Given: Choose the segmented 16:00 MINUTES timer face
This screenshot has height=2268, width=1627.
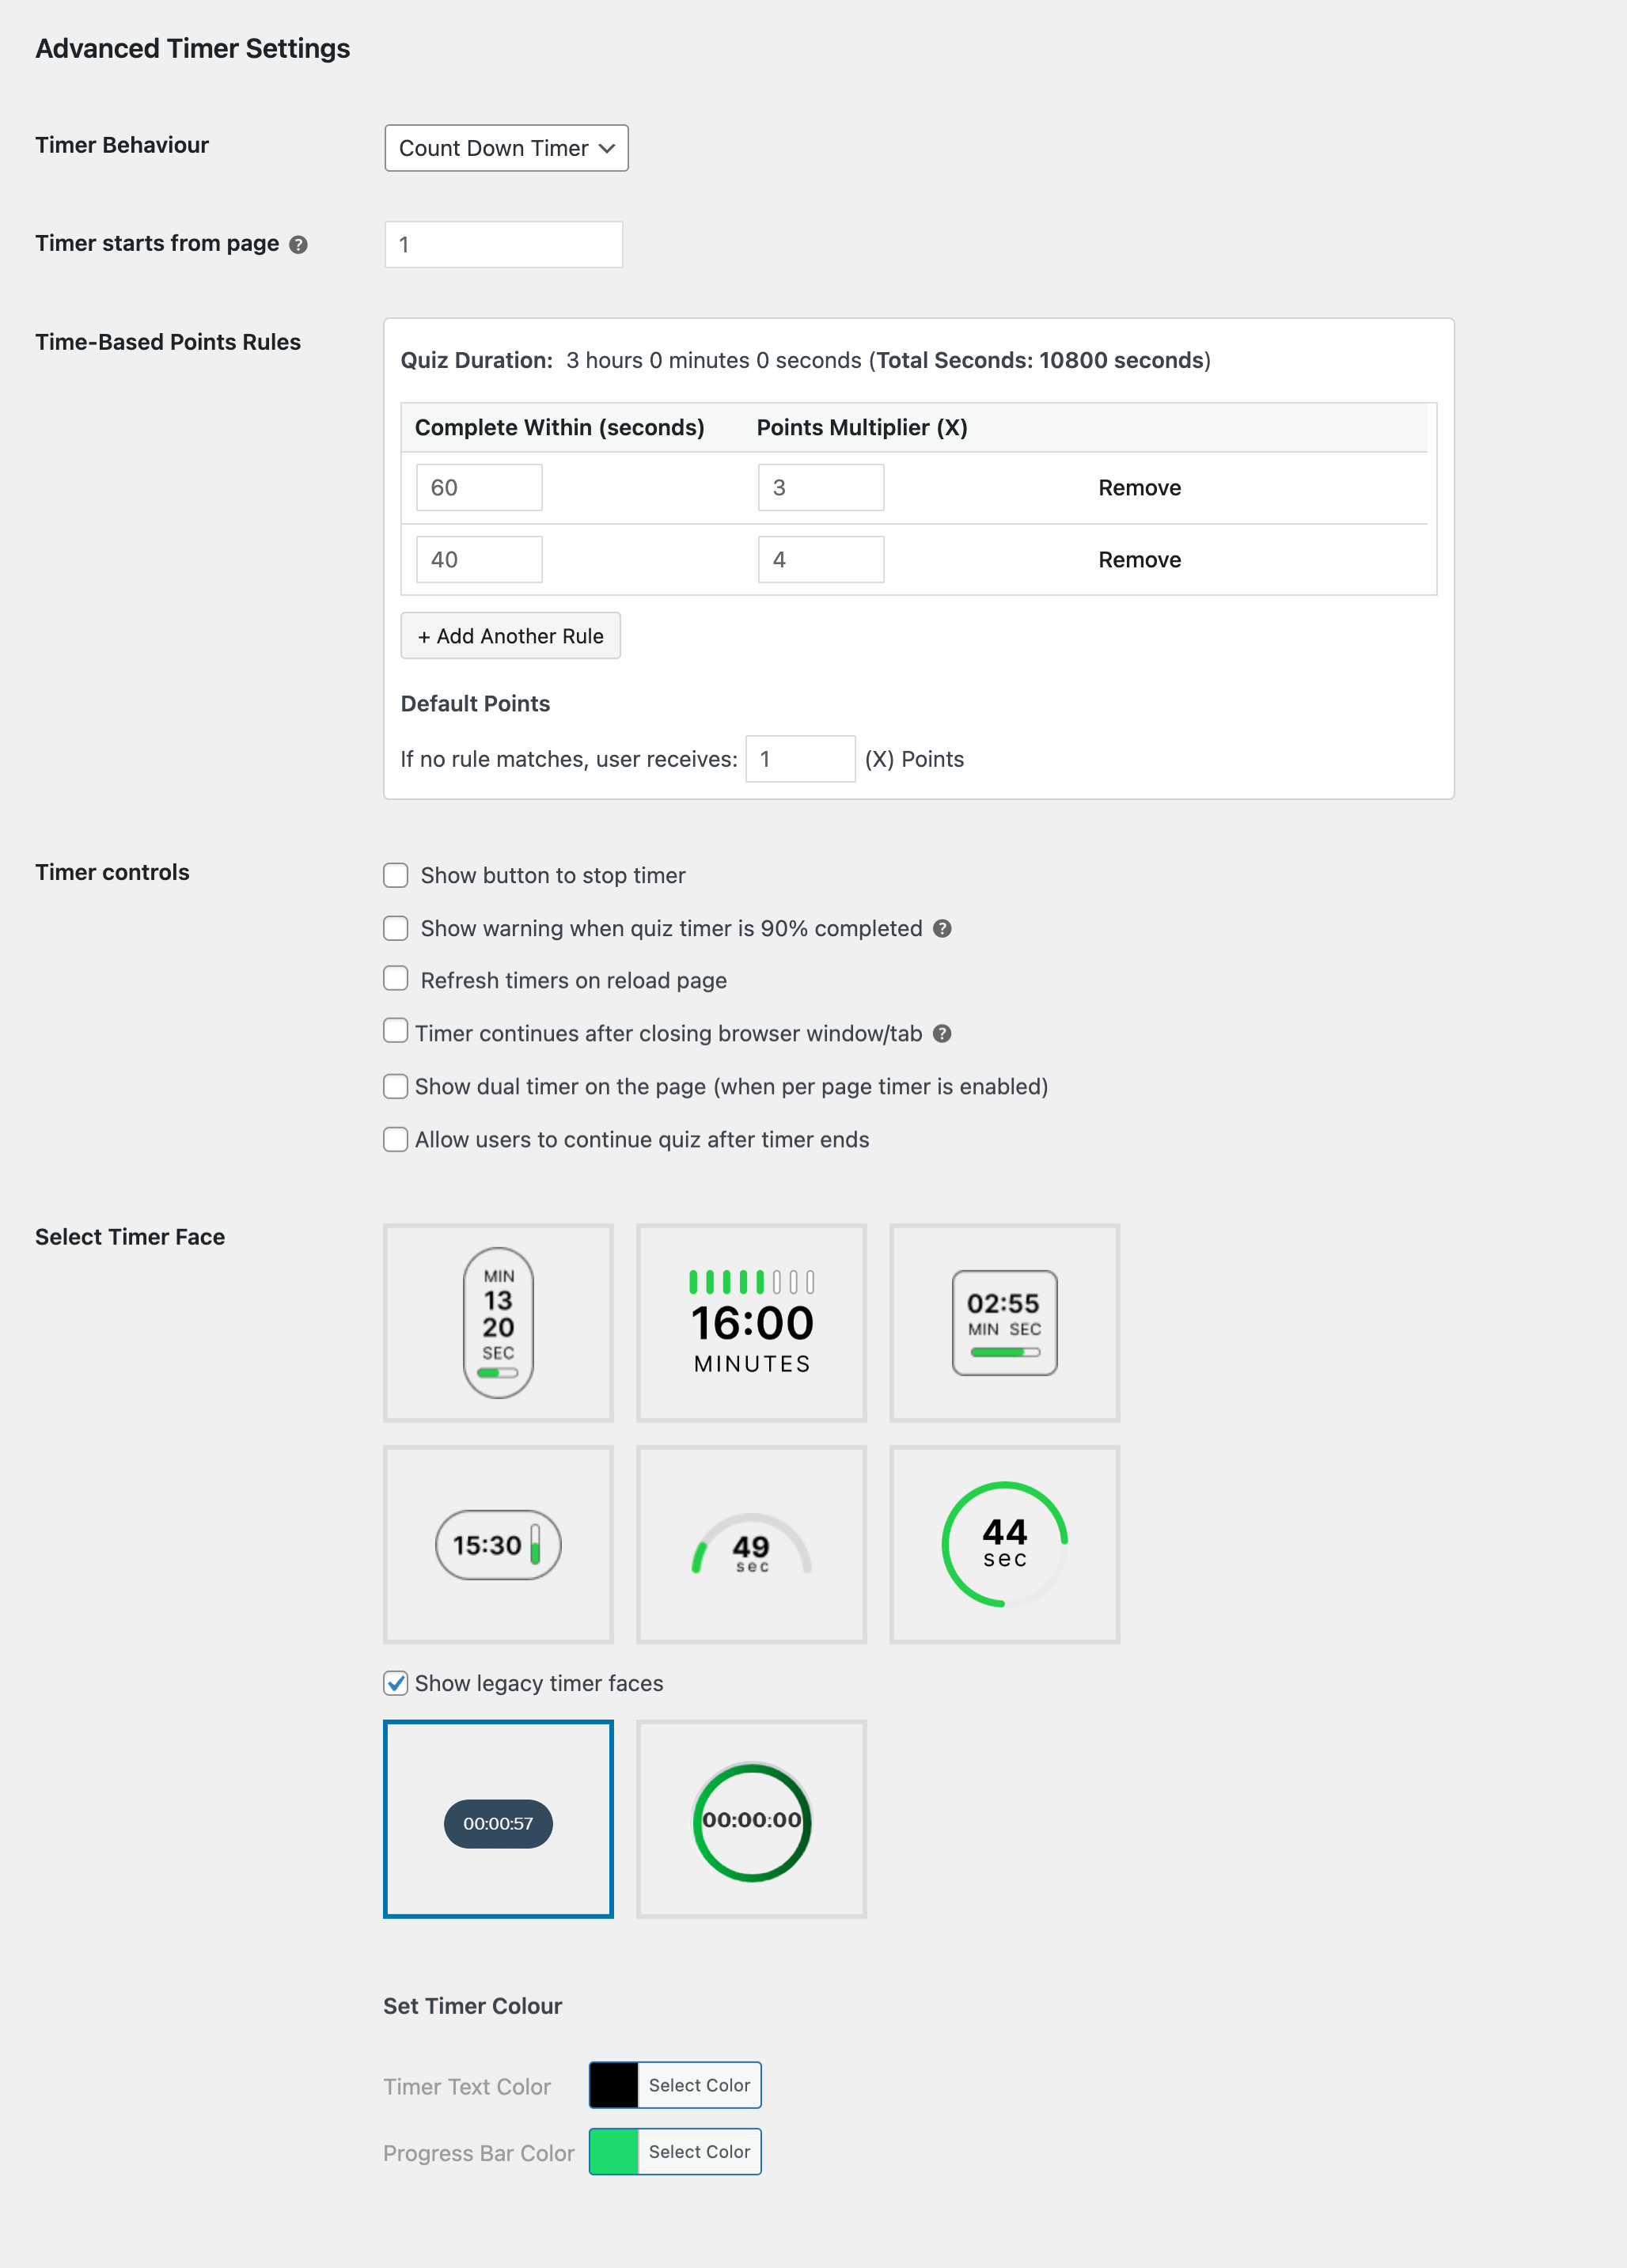Looking at the screenshot, I should click(x=751, y=1323).
